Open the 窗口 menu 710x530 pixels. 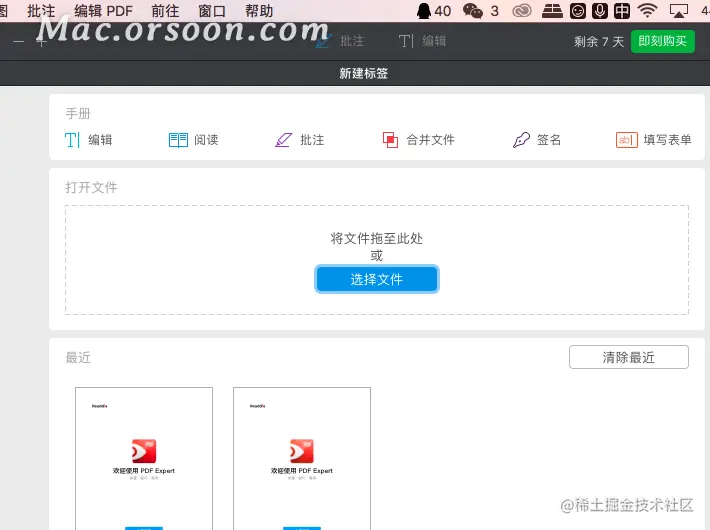coord(212,11)
